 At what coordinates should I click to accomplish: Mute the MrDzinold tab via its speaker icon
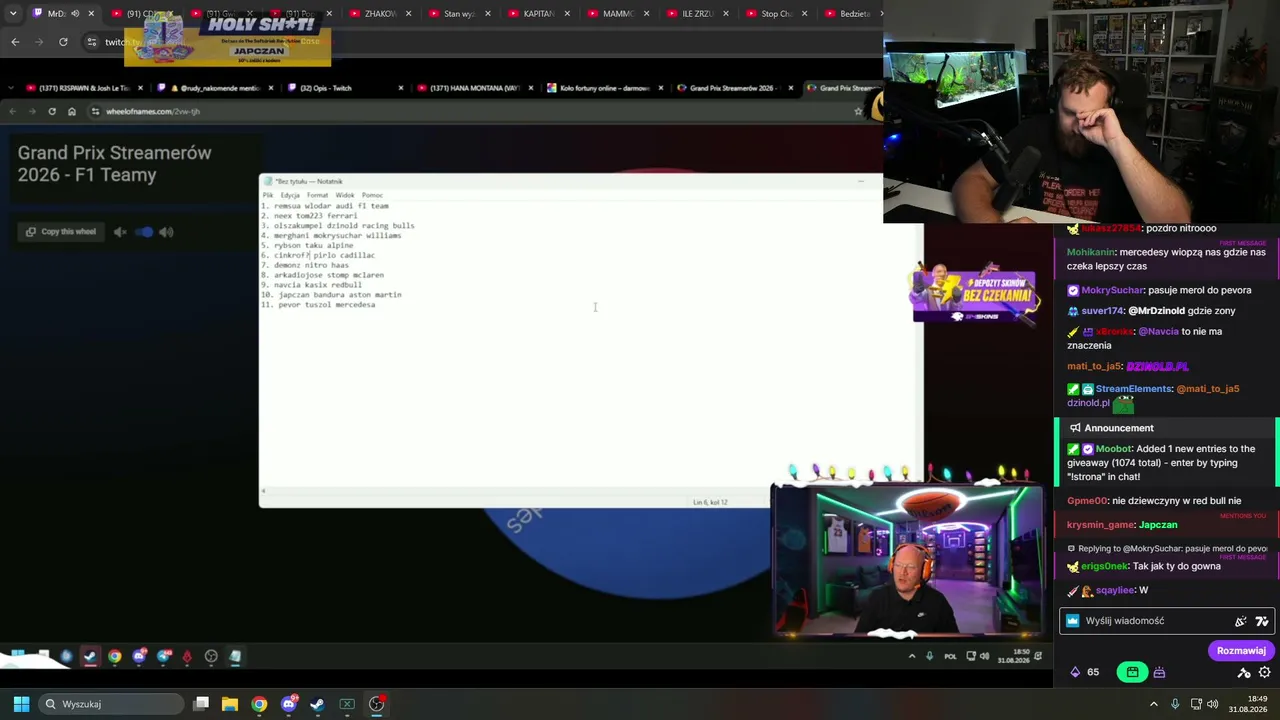tap(75, 14)
